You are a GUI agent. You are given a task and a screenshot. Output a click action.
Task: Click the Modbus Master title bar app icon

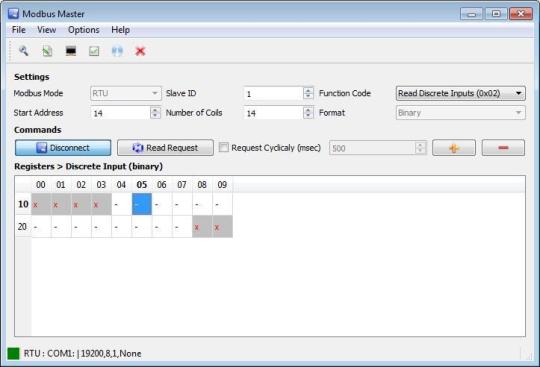point(13,14)
